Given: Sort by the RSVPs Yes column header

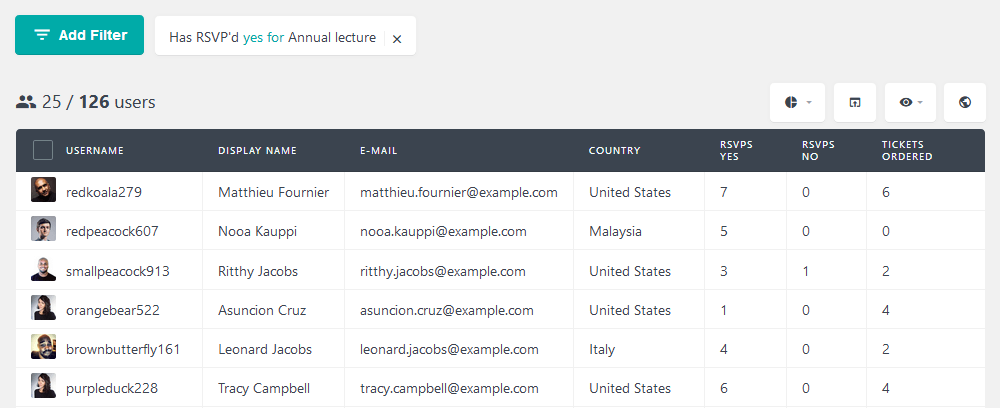Looking at the screenshot, I should coord(737,150).
